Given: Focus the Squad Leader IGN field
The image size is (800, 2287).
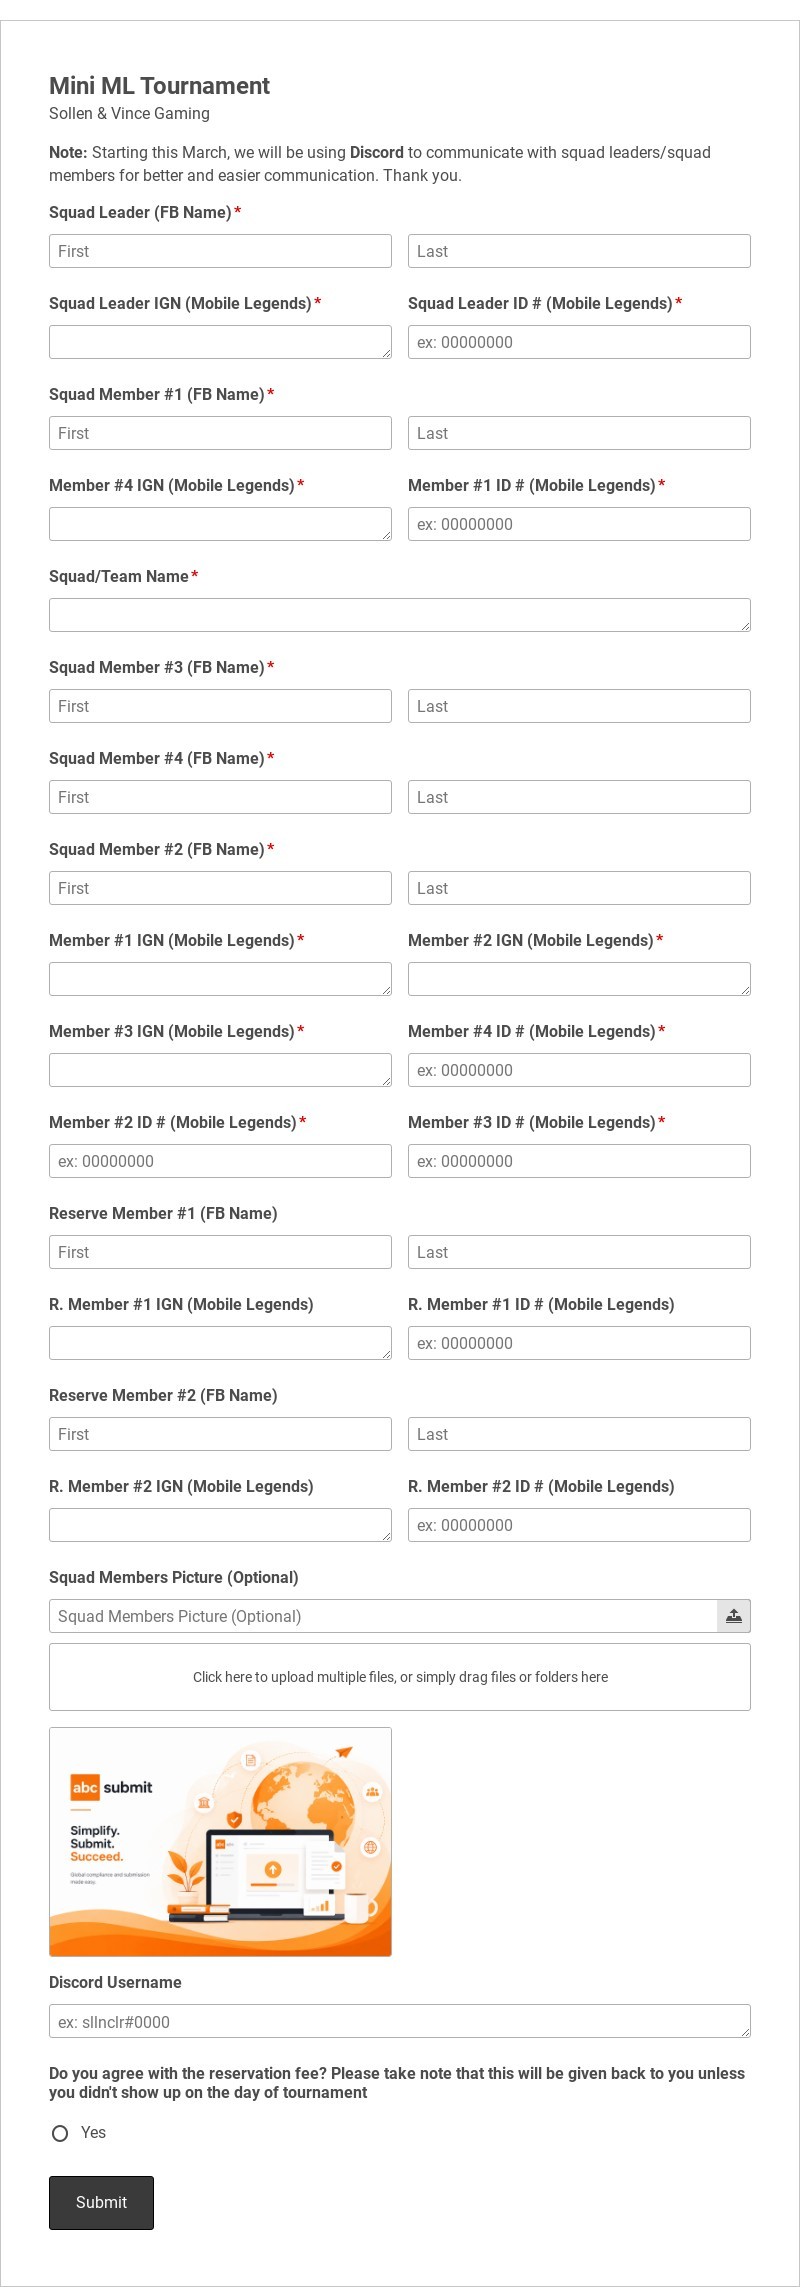Looking at the screenshot, I should [x=220, y=342].
